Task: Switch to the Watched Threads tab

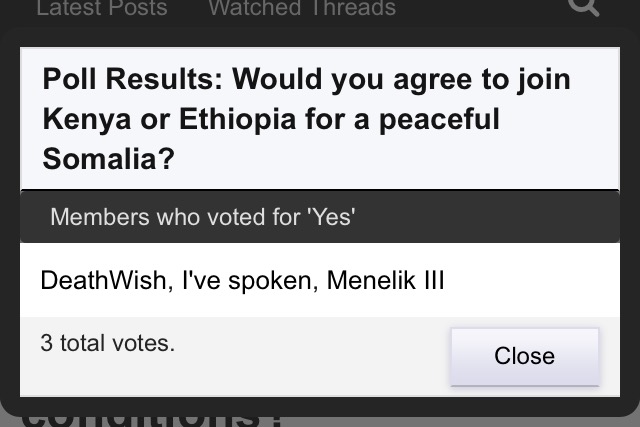Action: (301, 9)
